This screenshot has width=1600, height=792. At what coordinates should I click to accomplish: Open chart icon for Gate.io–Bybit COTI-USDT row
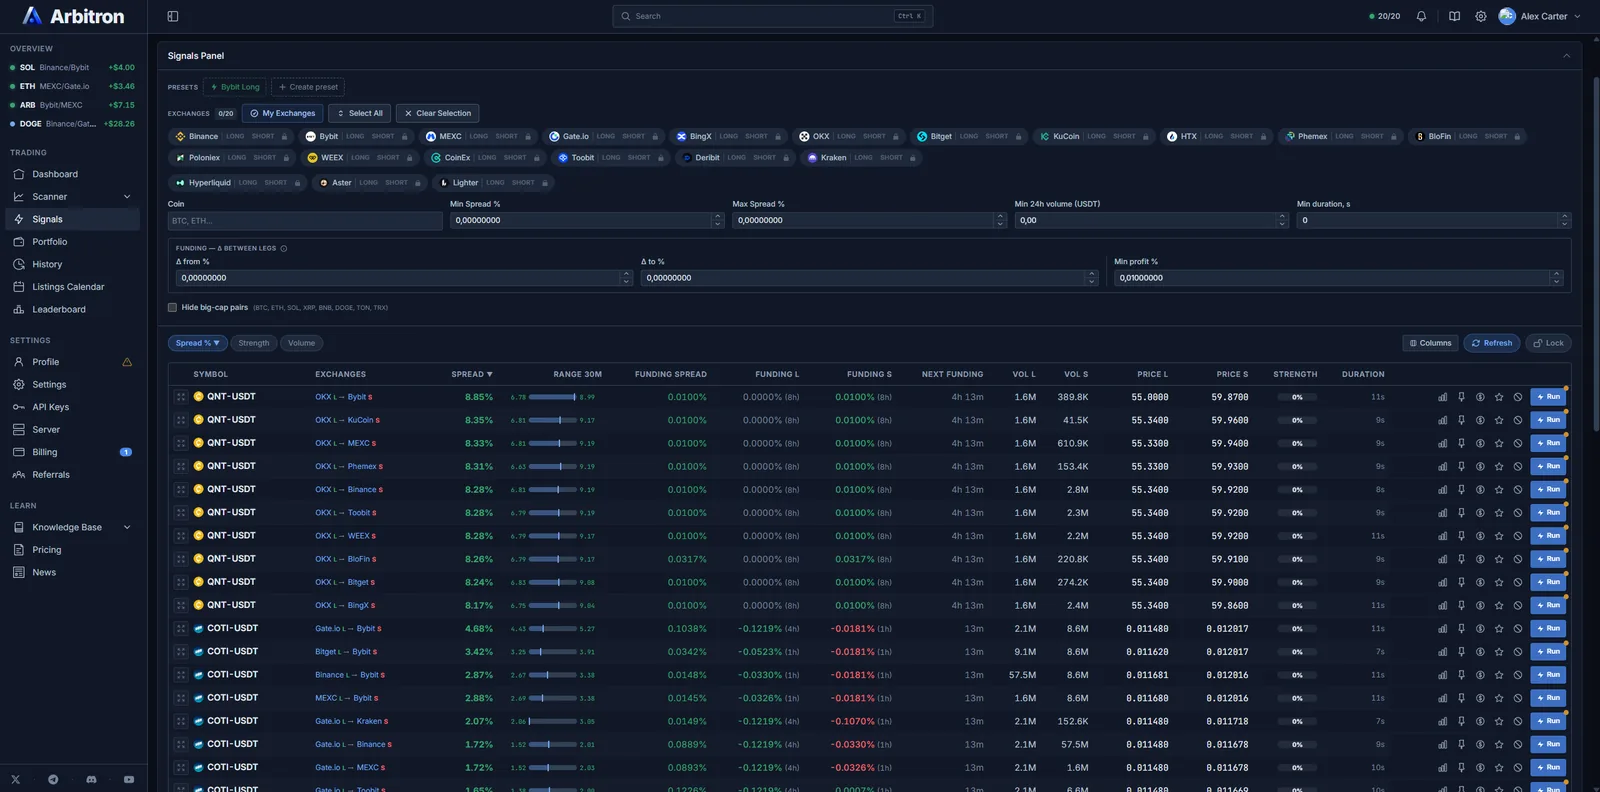(x=1443, y=629)
